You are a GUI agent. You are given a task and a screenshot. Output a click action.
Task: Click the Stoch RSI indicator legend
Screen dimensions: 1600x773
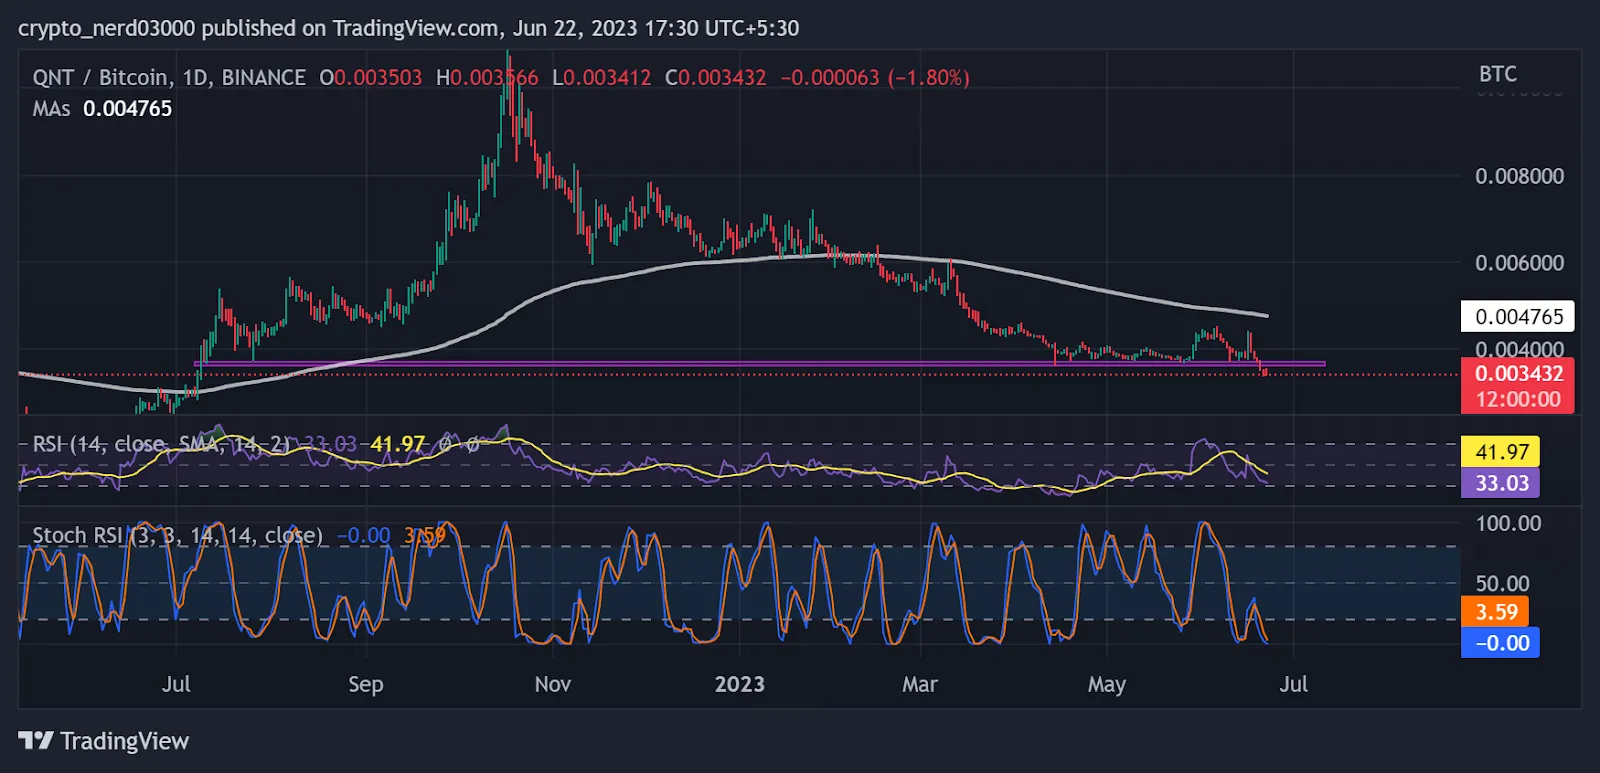(x=178, y=535)
